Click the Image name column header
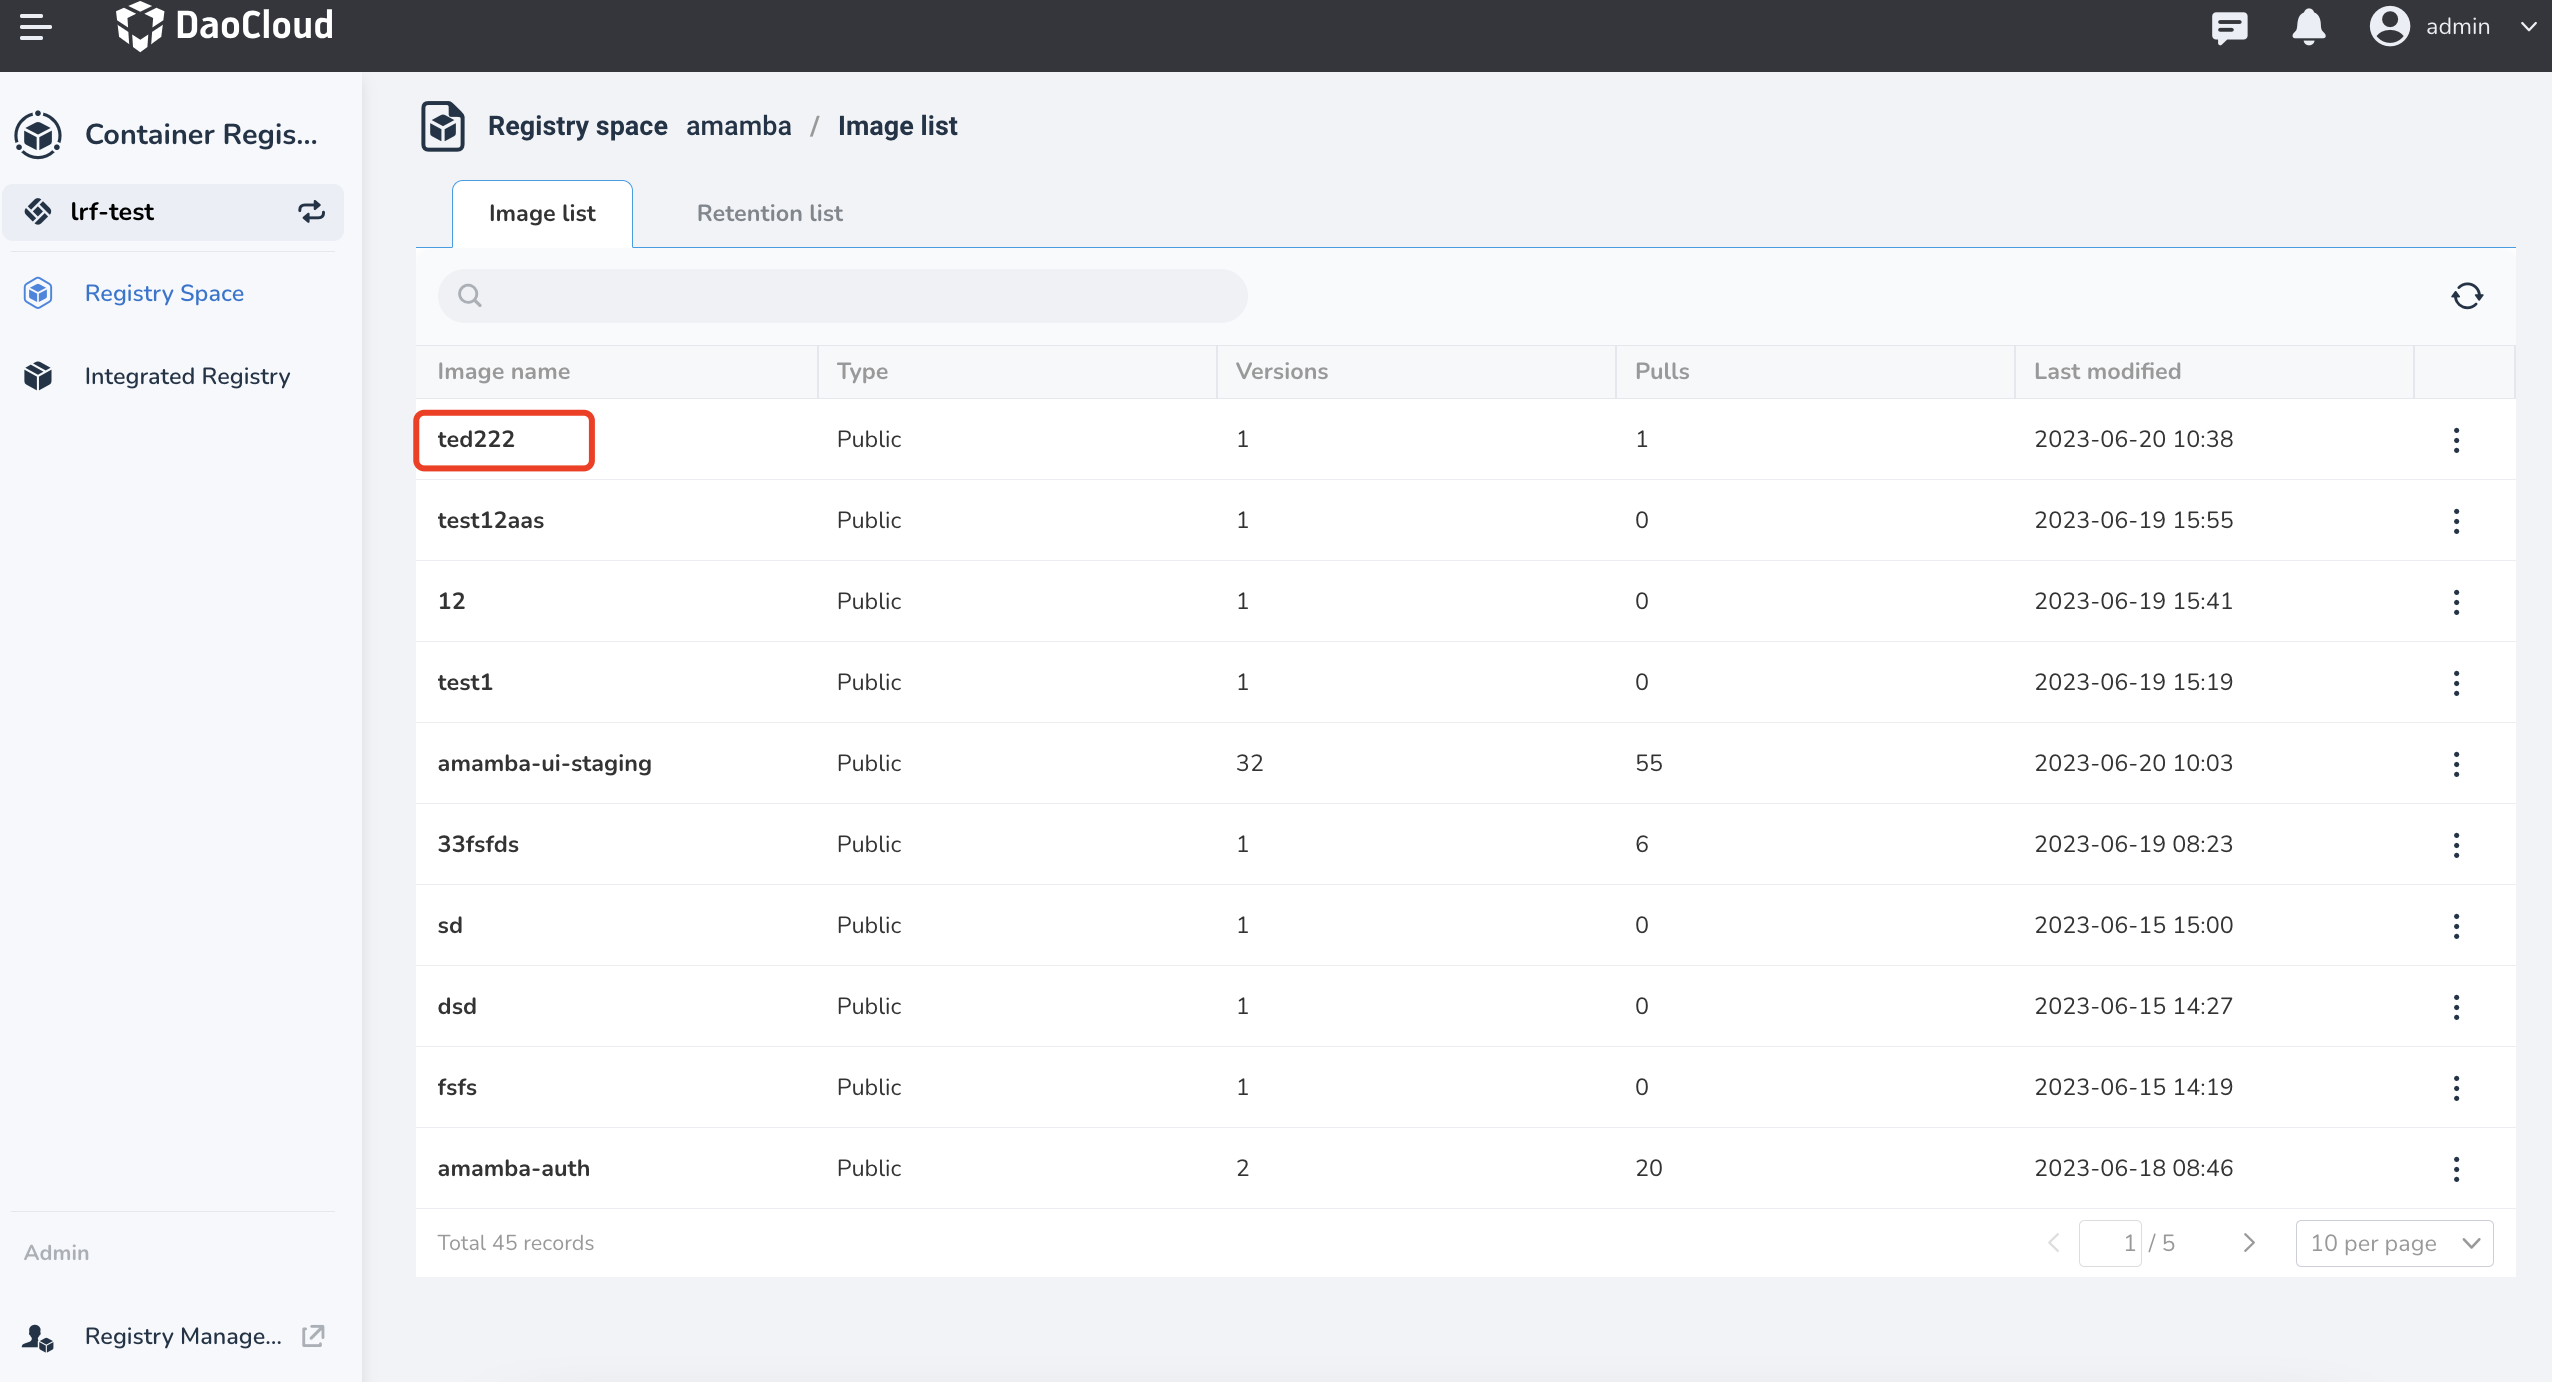2552x1382 pixels. pos(504,371)
